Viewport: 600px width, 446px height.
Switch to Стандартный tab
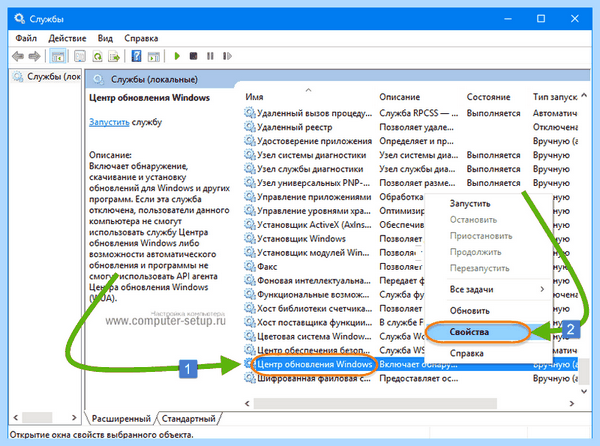click(x=189, y=418)
